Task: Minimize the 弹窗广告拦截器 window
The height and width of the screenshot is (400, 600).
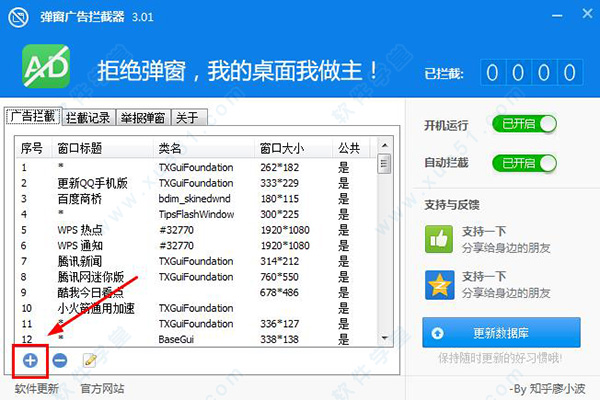Action: 557,16
